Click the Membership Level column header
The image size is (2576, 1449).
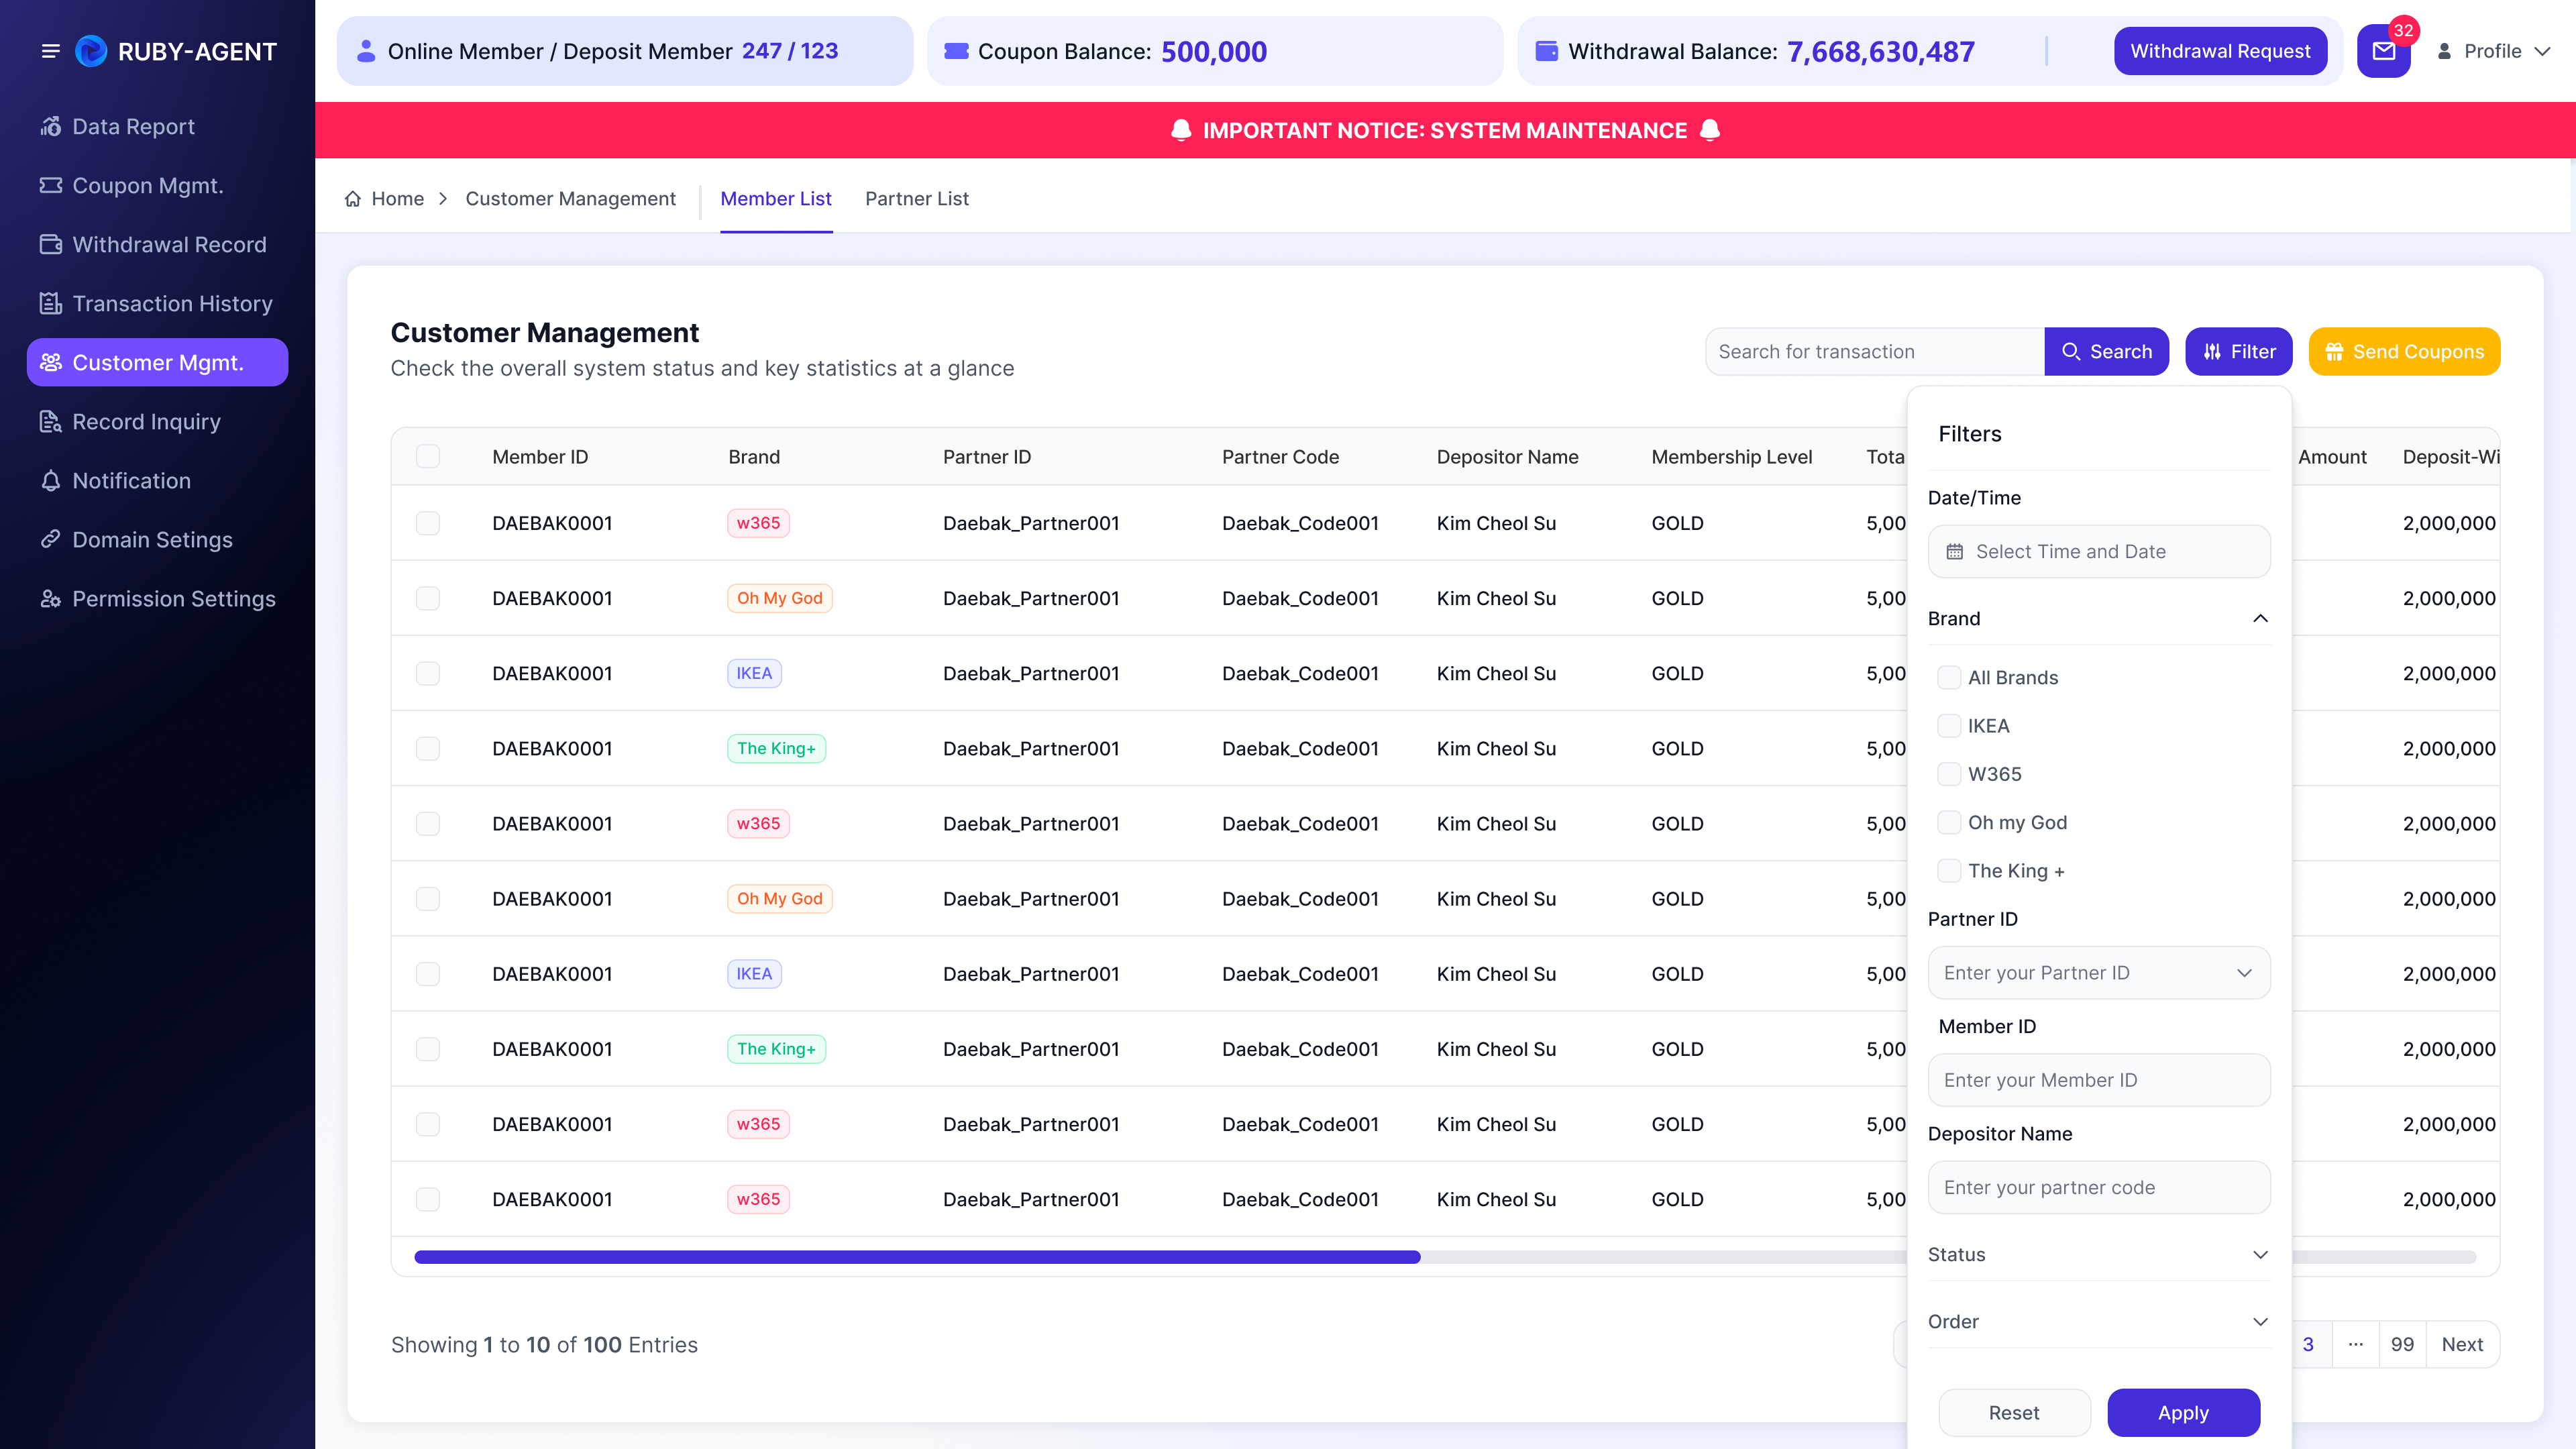pyautogui.click(x=1731, y=457)
